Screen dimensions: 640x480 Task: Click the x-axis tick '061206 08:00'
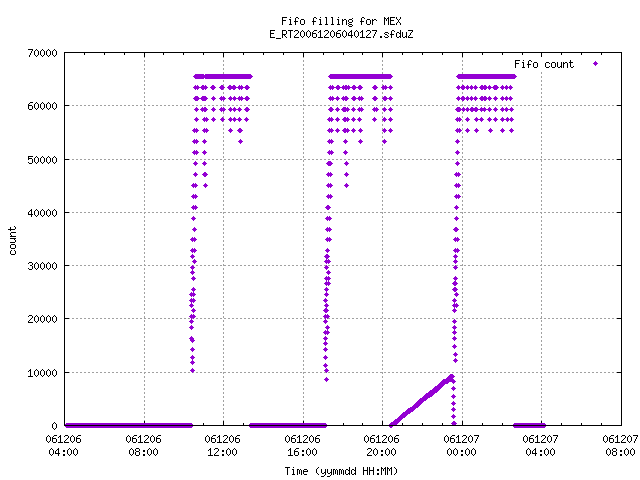[143, 446]
